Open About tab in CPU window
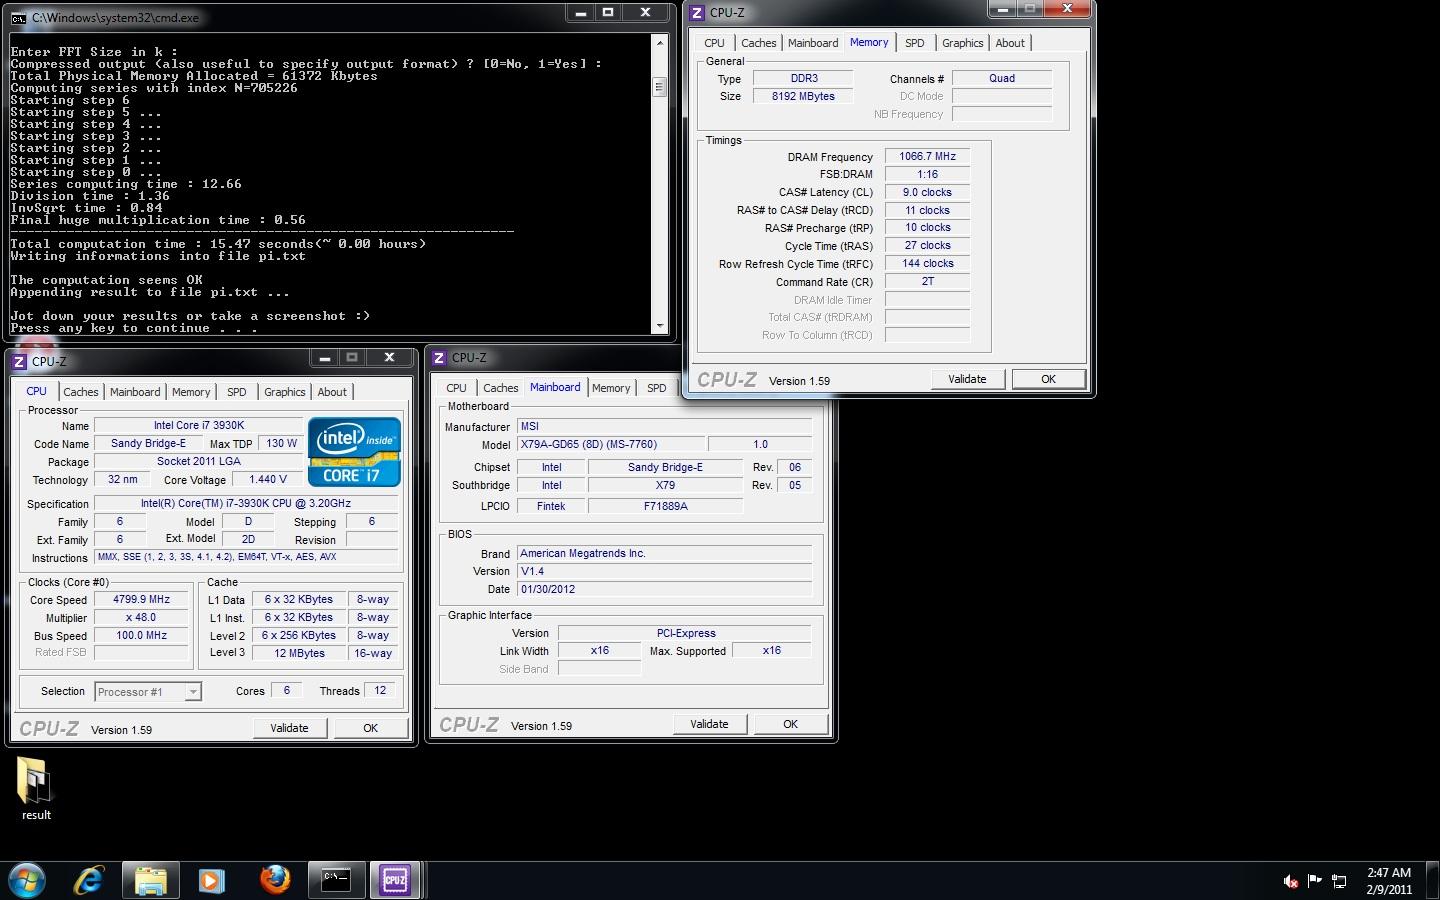 pos(332,392)
